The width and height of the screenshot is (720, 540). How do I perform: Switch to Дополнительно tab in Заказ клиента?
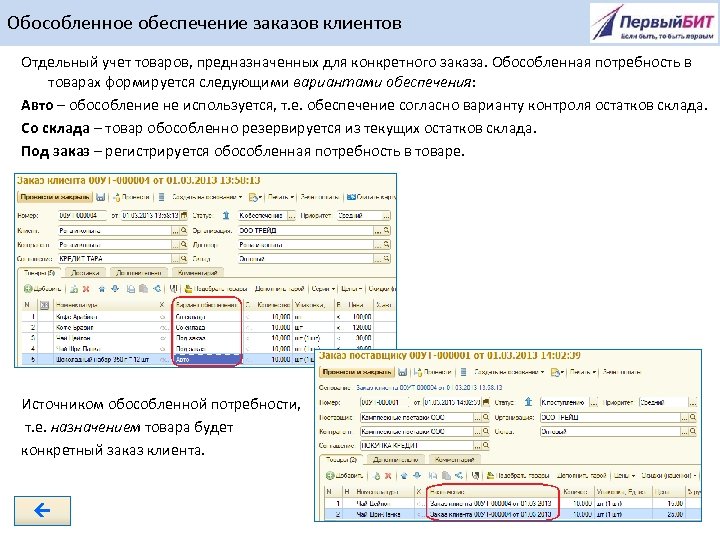pos(139,273)
